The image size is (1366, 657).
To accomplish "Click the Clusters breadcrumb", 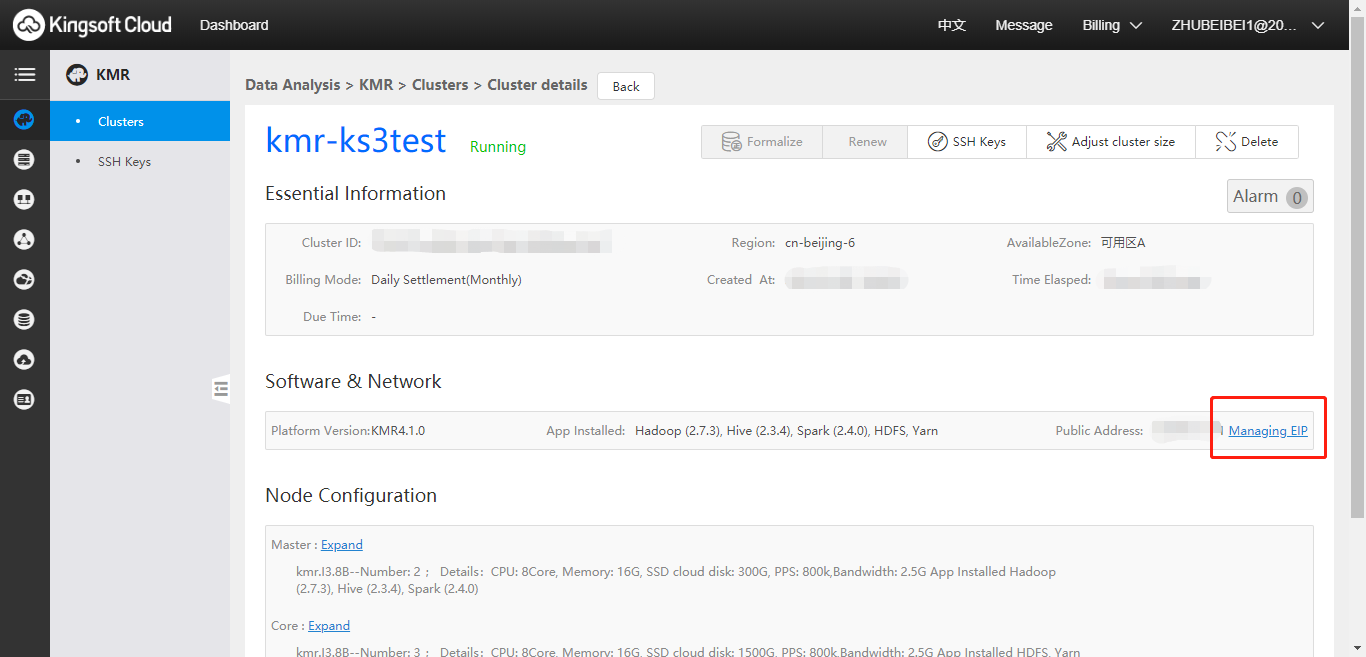I will [440, 85].
